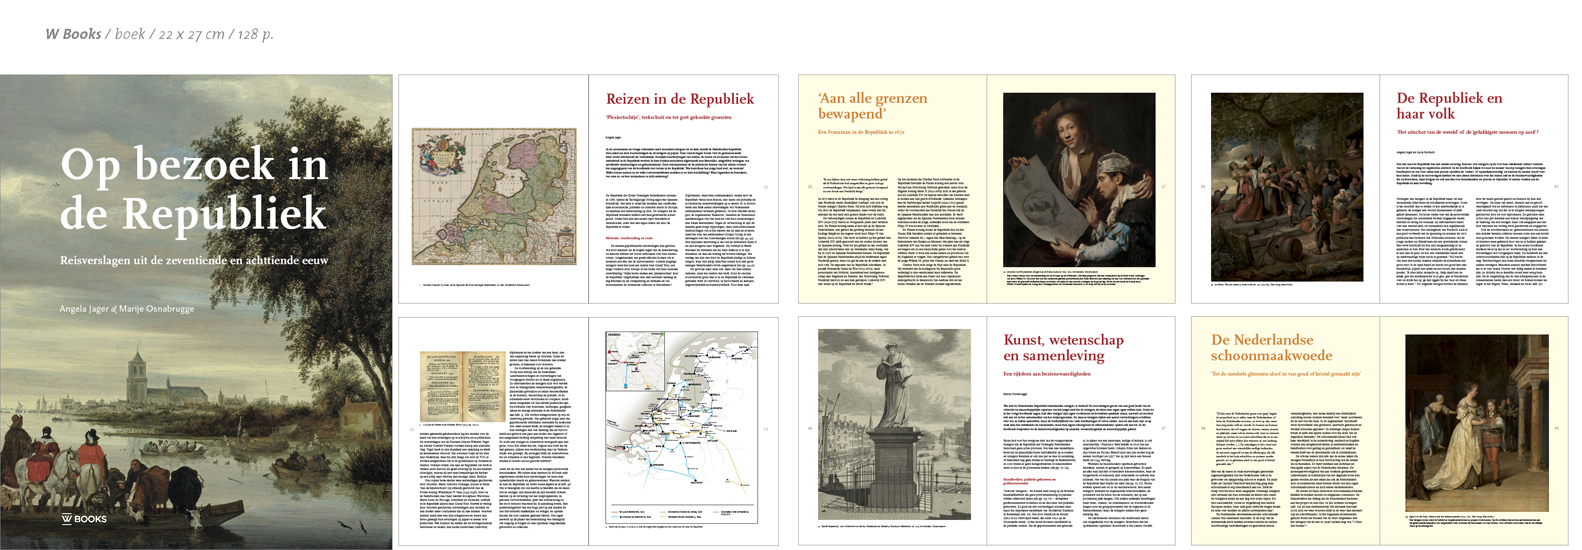Click the travel routes map diagram

click(x=681, y=427)
